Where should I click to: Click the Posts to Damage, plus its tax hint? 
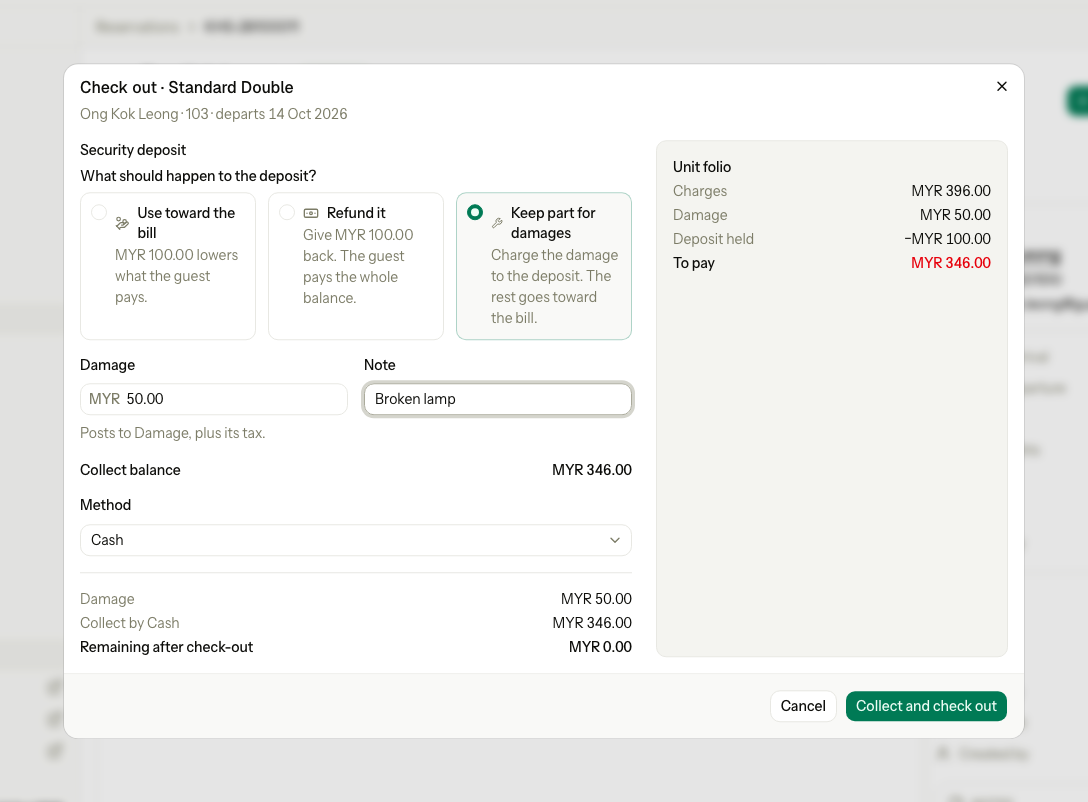click(173, 433)
